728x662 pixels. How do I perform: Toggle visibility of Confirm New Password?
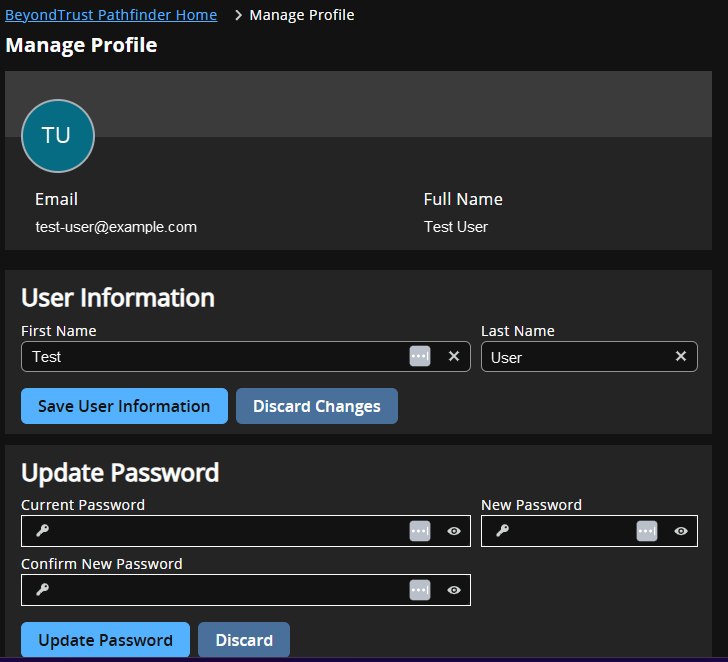pyautogui.click(x=454, y=590)
